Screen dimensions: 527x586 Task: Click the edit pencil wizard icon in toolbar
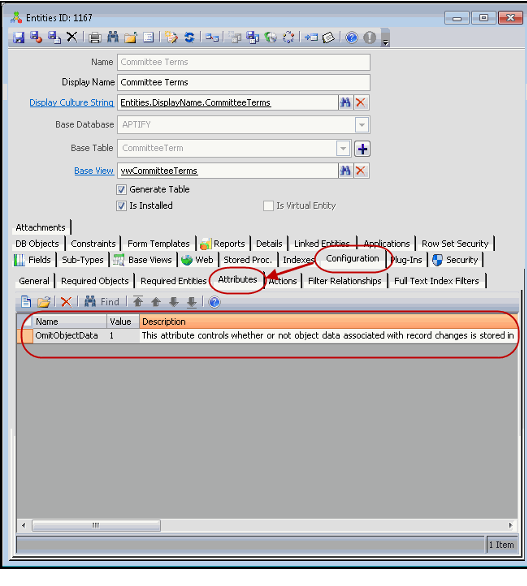(x=172, y=37)
